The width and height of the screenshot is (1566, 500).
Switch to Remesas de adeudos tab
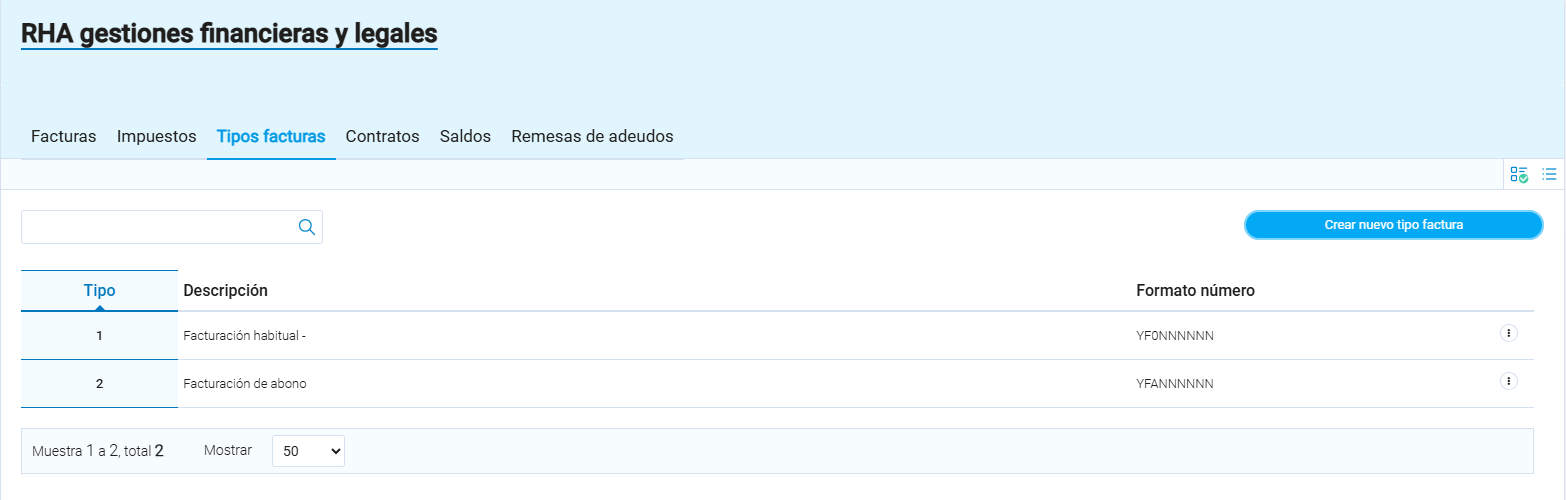[x=592, y=136]
